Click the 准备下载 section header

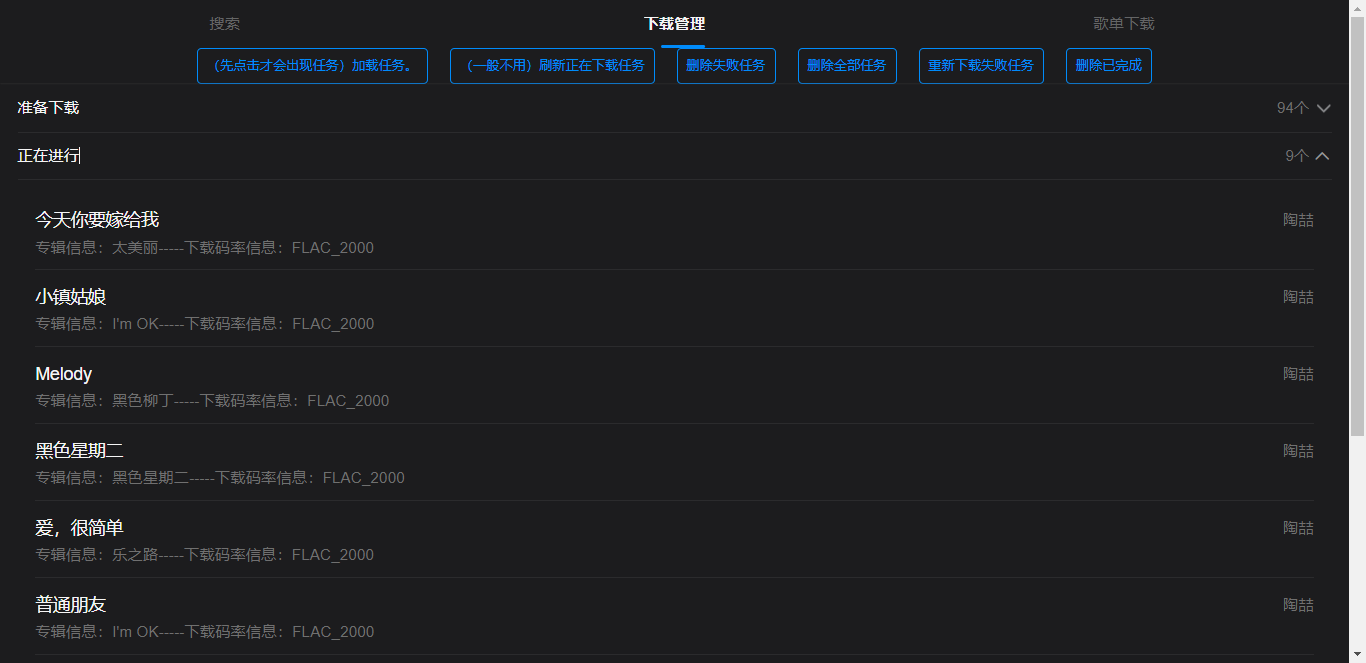coord(674,108)
